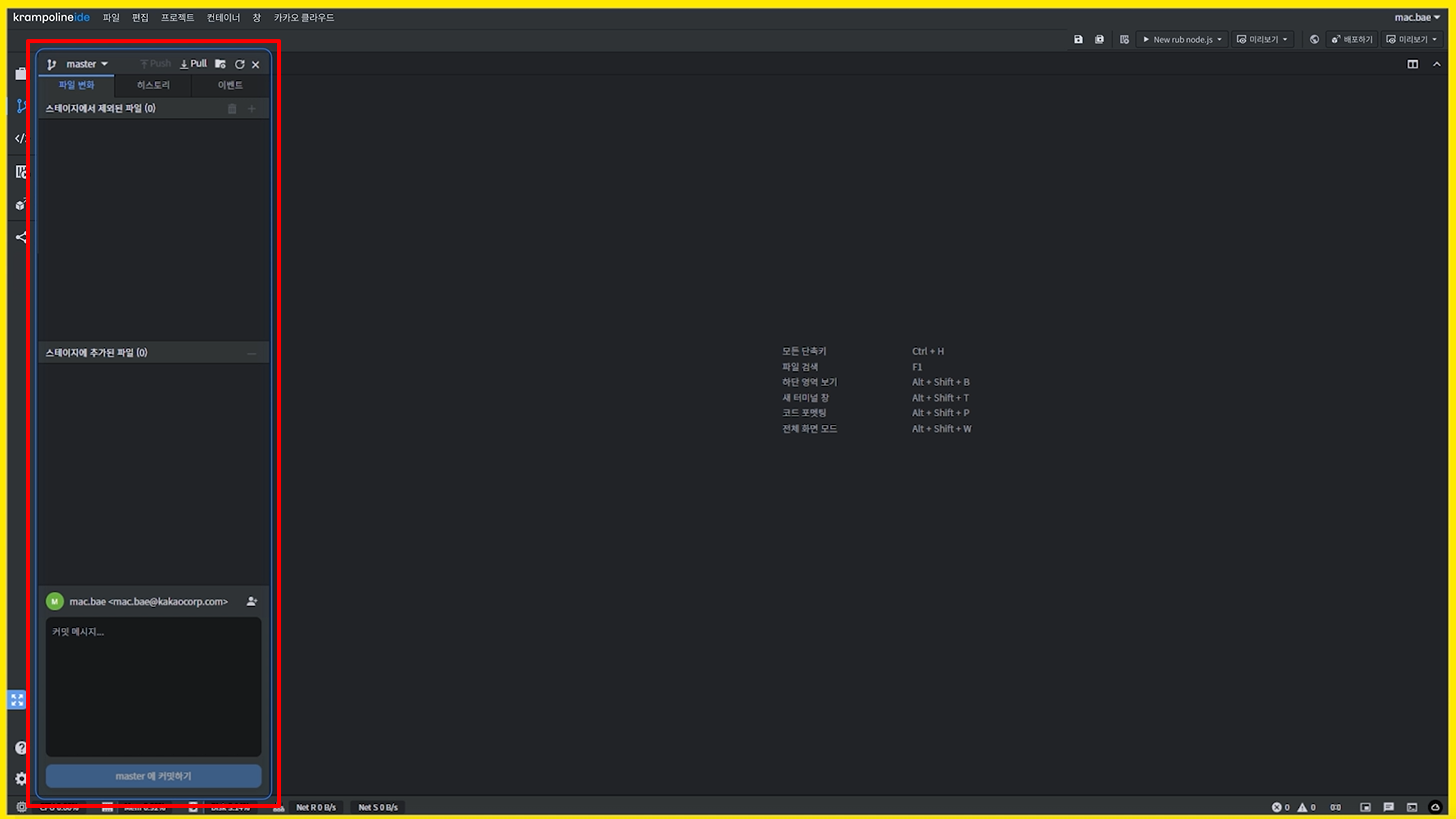Open the rightmost 미리보기 dropdown
Image resolution: width=1456 pixels, height=819 pixels.
click(1412, 40)
